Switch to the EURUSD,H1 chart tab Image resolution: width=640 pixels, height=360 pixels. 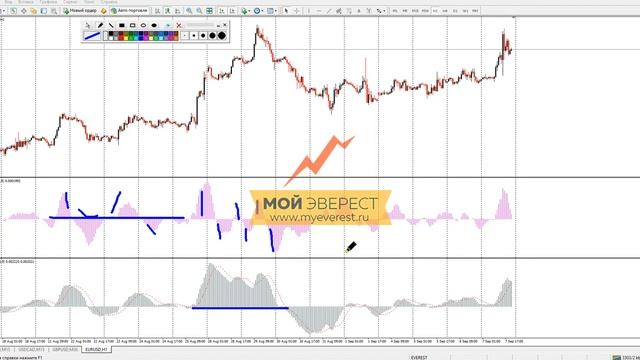96,350
